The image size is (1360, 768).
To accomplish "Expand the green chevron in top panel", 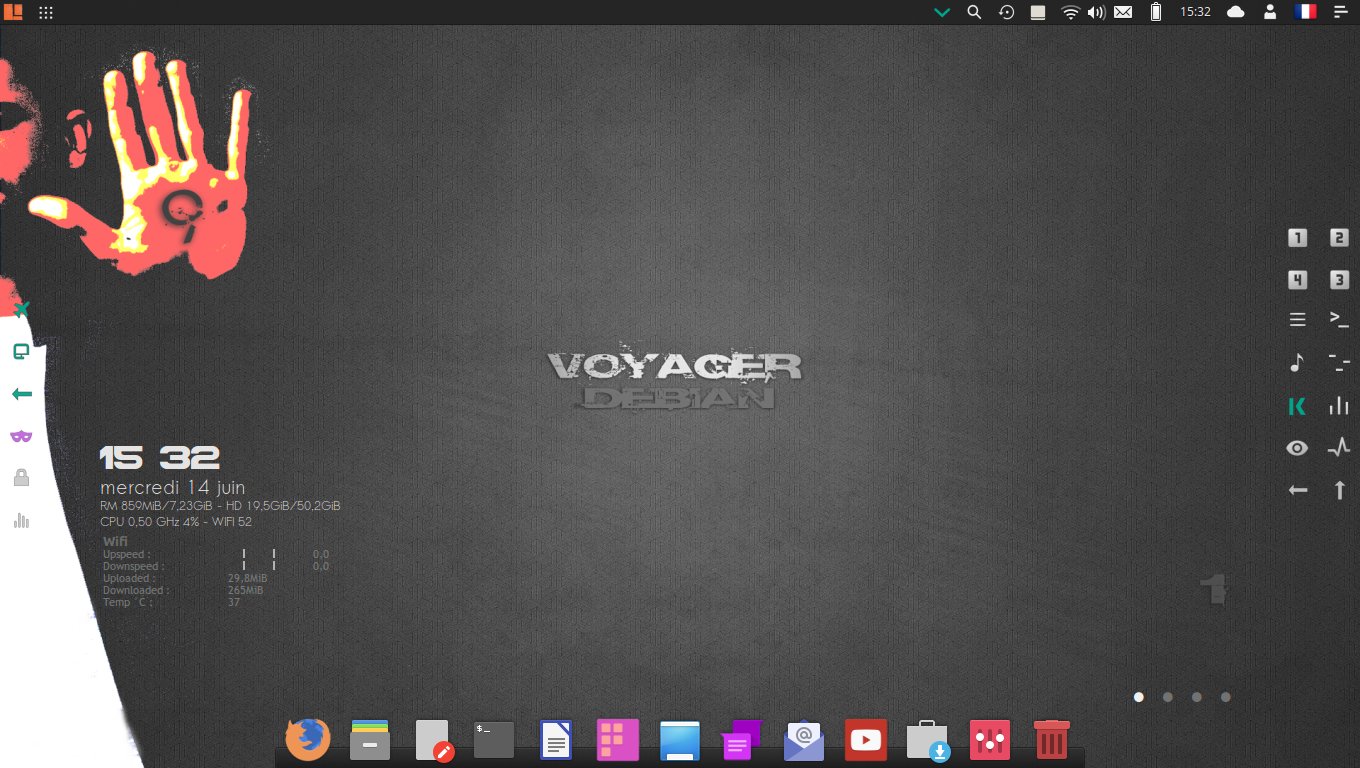I will point(941,12).
